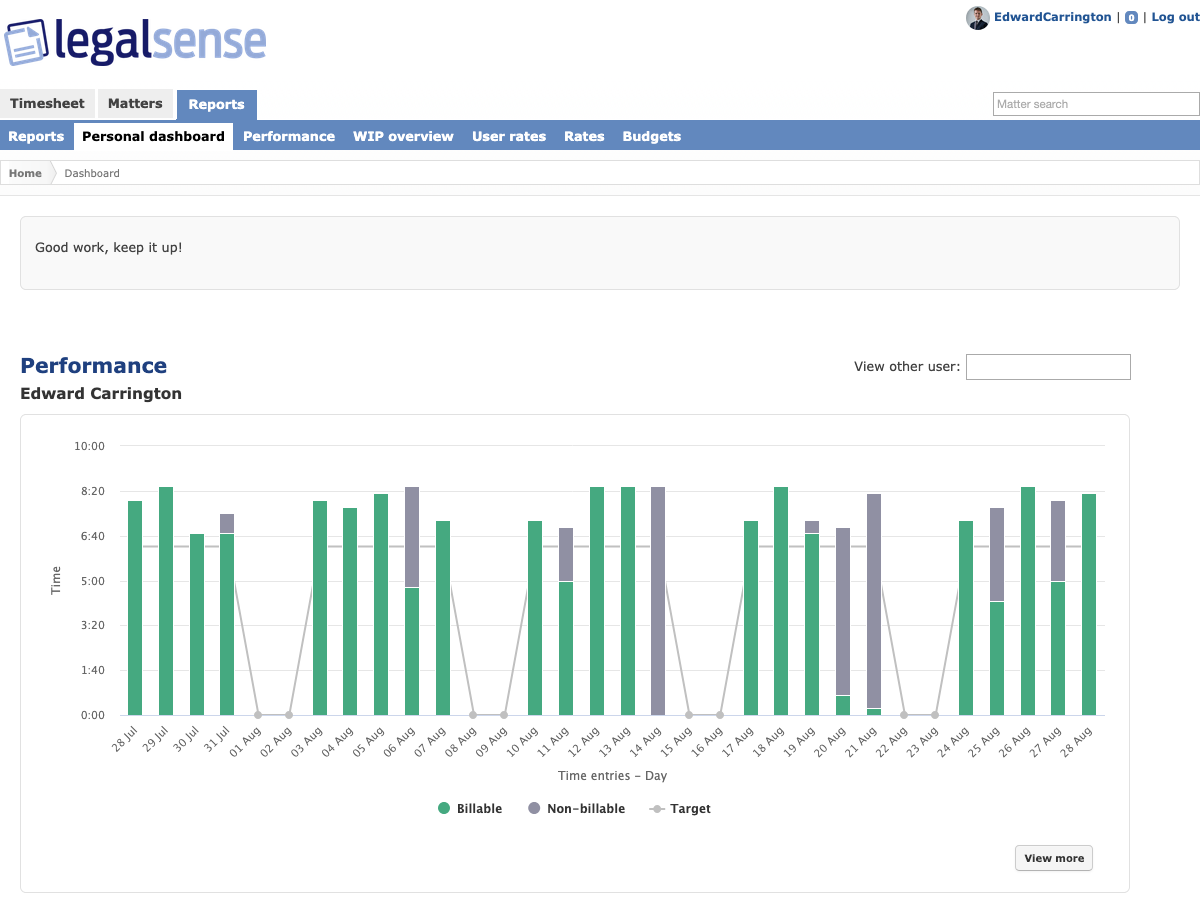
Task: Open the Matters tab
Action: tap(135, 103)
